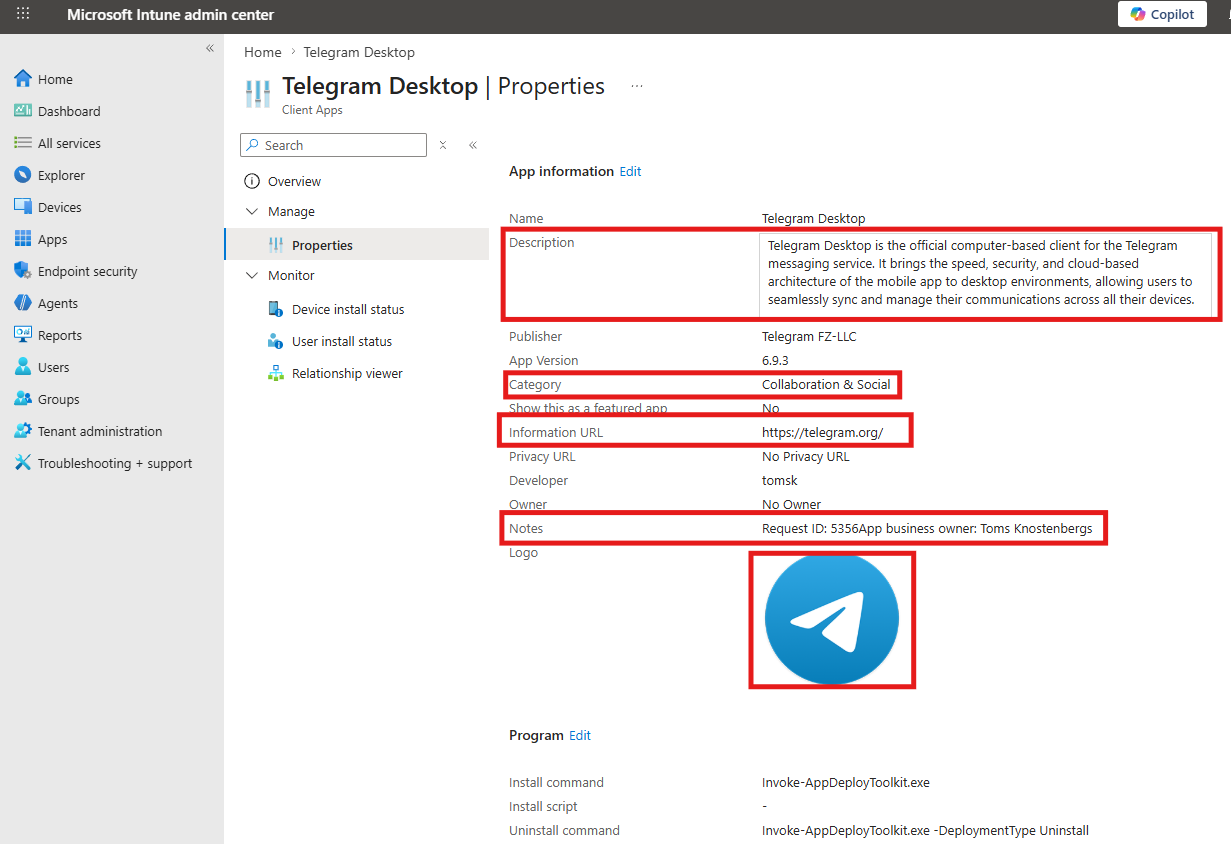Click the Microsoft Intune admin center title
This screenshot has width=1231, height=844.
coord(170,14)
